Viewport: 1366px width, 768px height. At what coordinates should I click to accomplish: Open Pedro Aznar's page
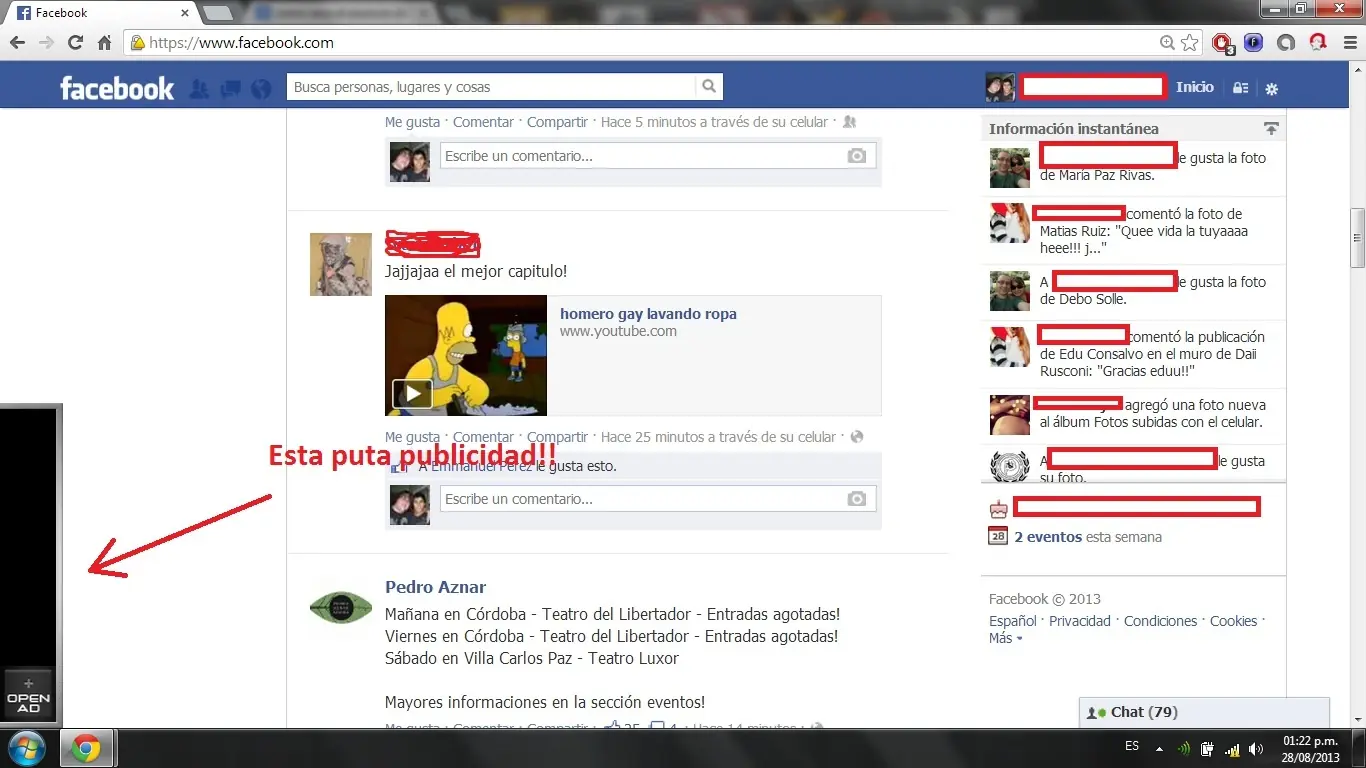435,587
